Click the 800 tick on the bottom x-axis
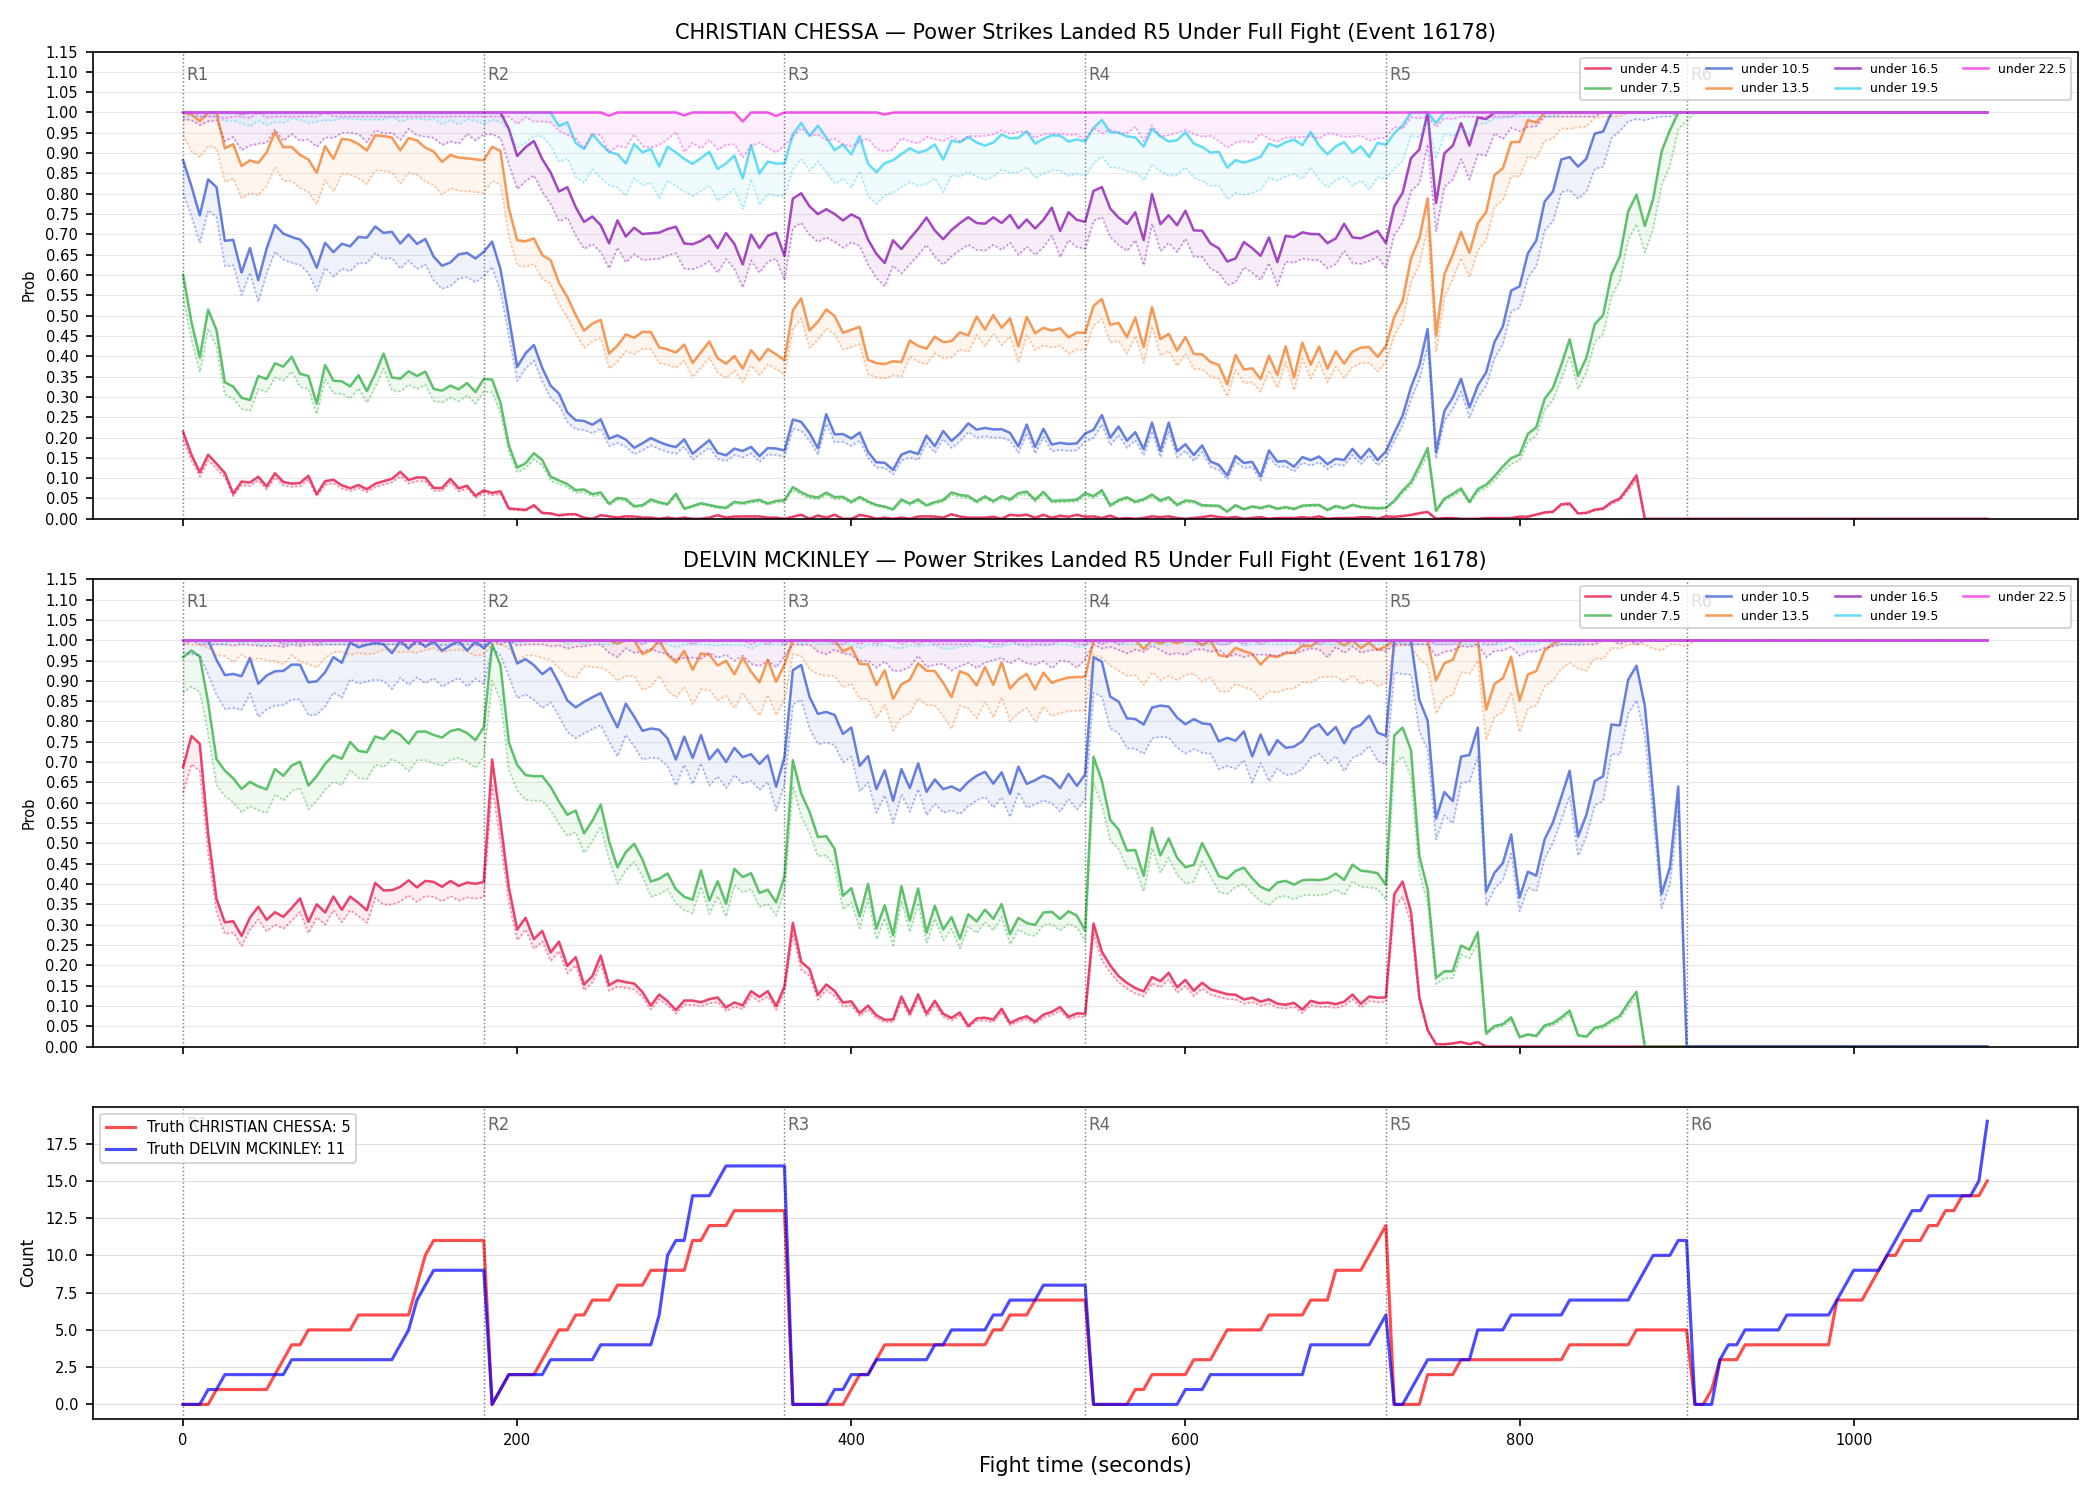This screenshot has width=2100, height=1500. click(1519, 1439)
